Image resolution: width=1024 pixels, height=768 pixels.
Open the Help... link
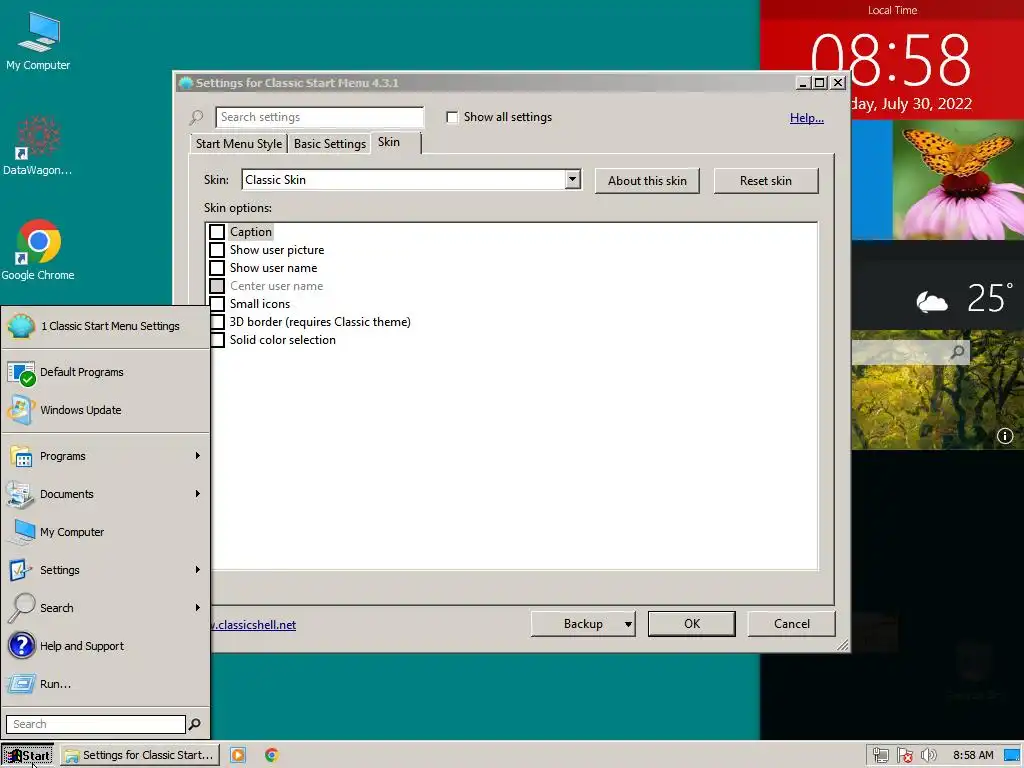click(807, 118)
